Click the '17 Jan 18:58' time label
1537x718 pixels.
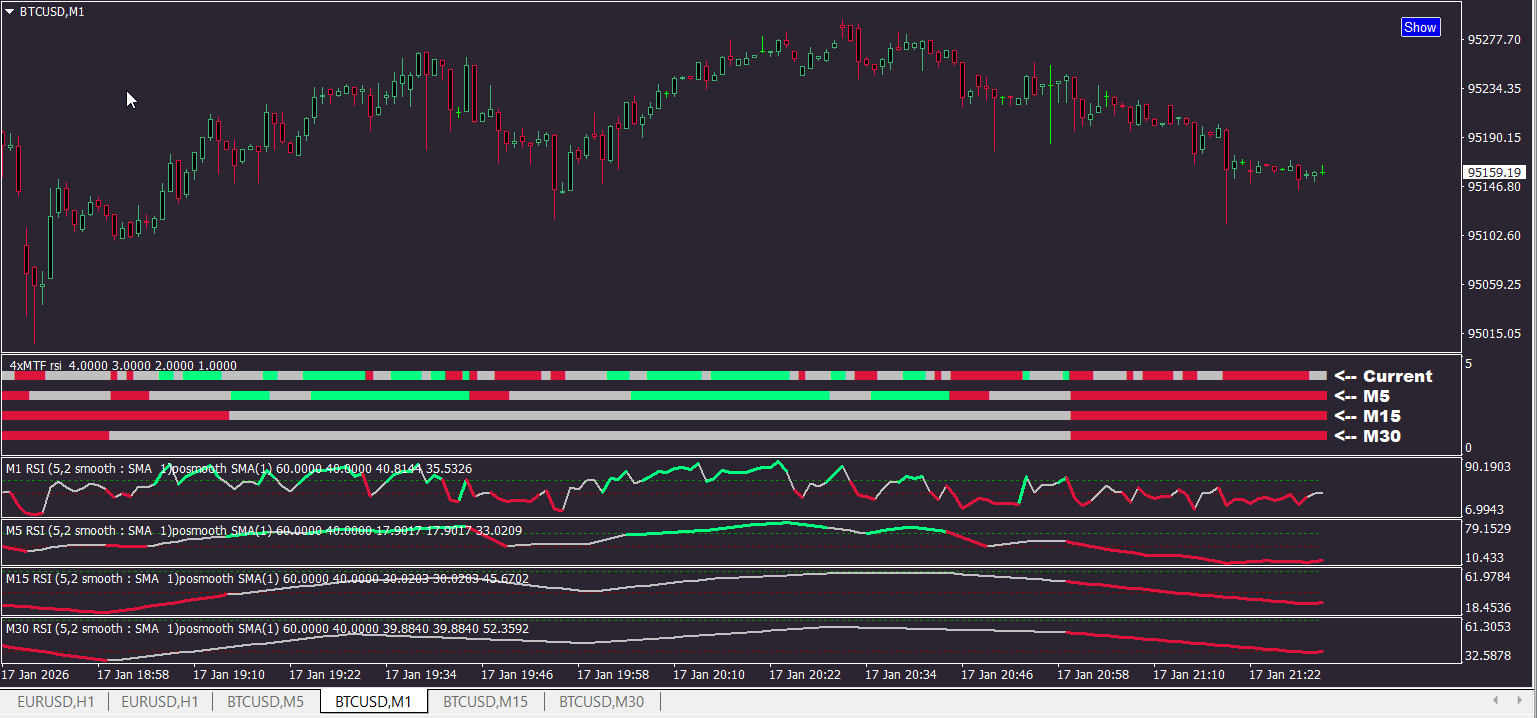tap(133, 675)
